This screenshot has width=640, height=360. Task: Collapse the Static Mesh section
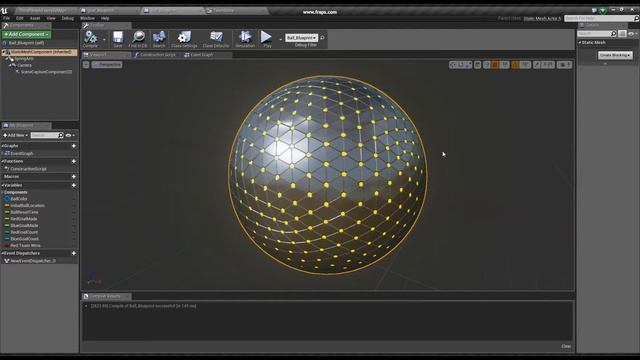click(x=580, y=42)
